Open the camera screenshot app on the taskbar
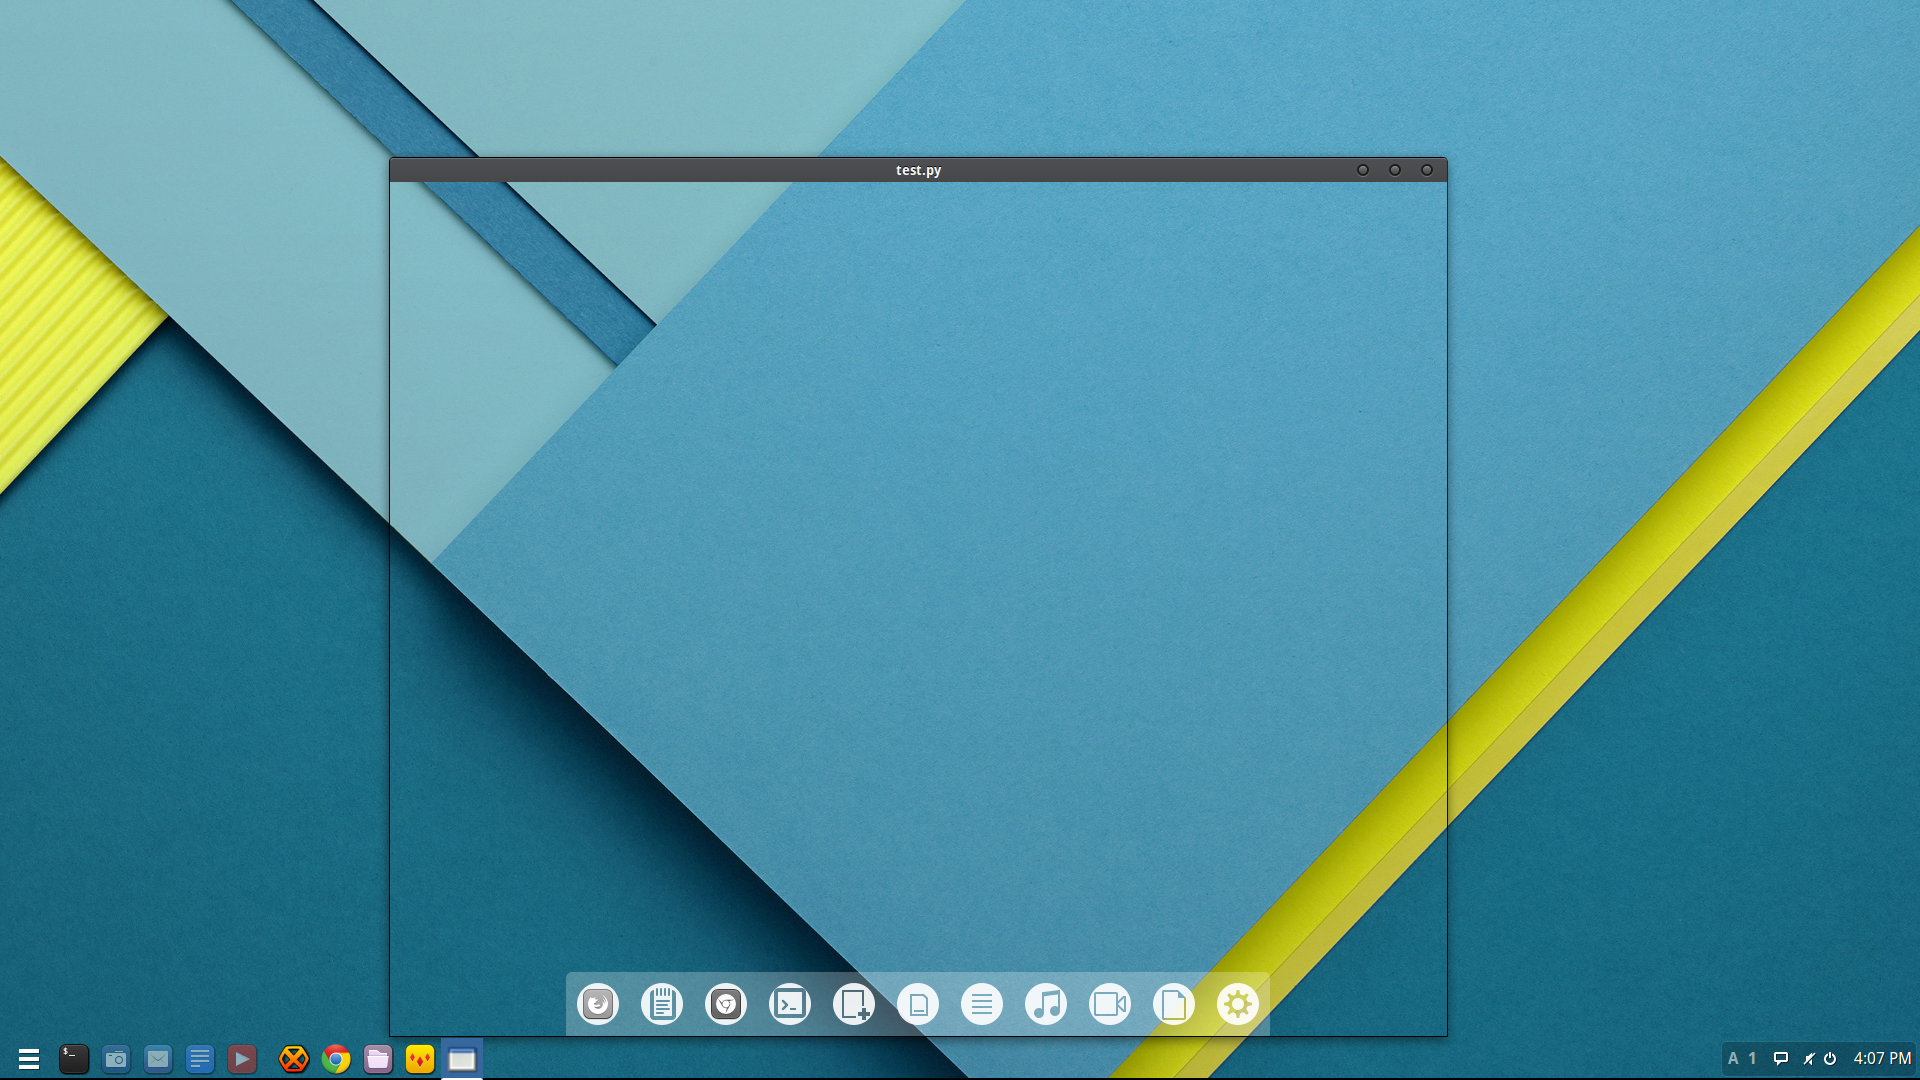 [116, 1059]
